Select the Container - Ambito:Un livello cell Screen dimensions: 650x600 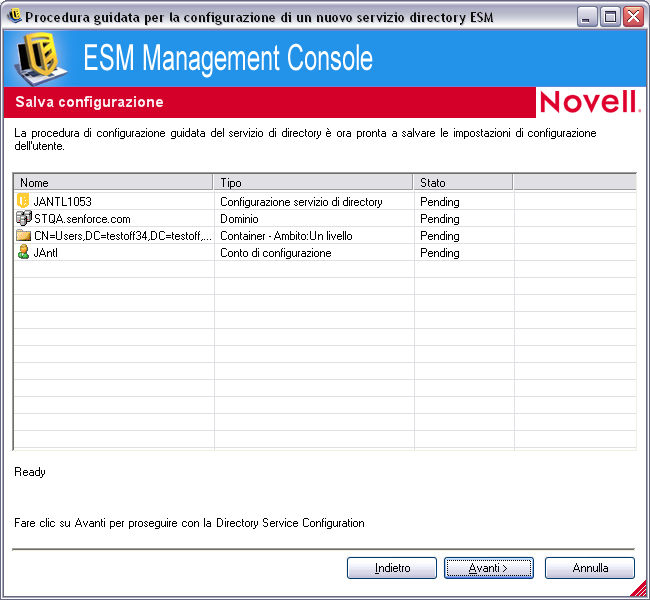286,236
